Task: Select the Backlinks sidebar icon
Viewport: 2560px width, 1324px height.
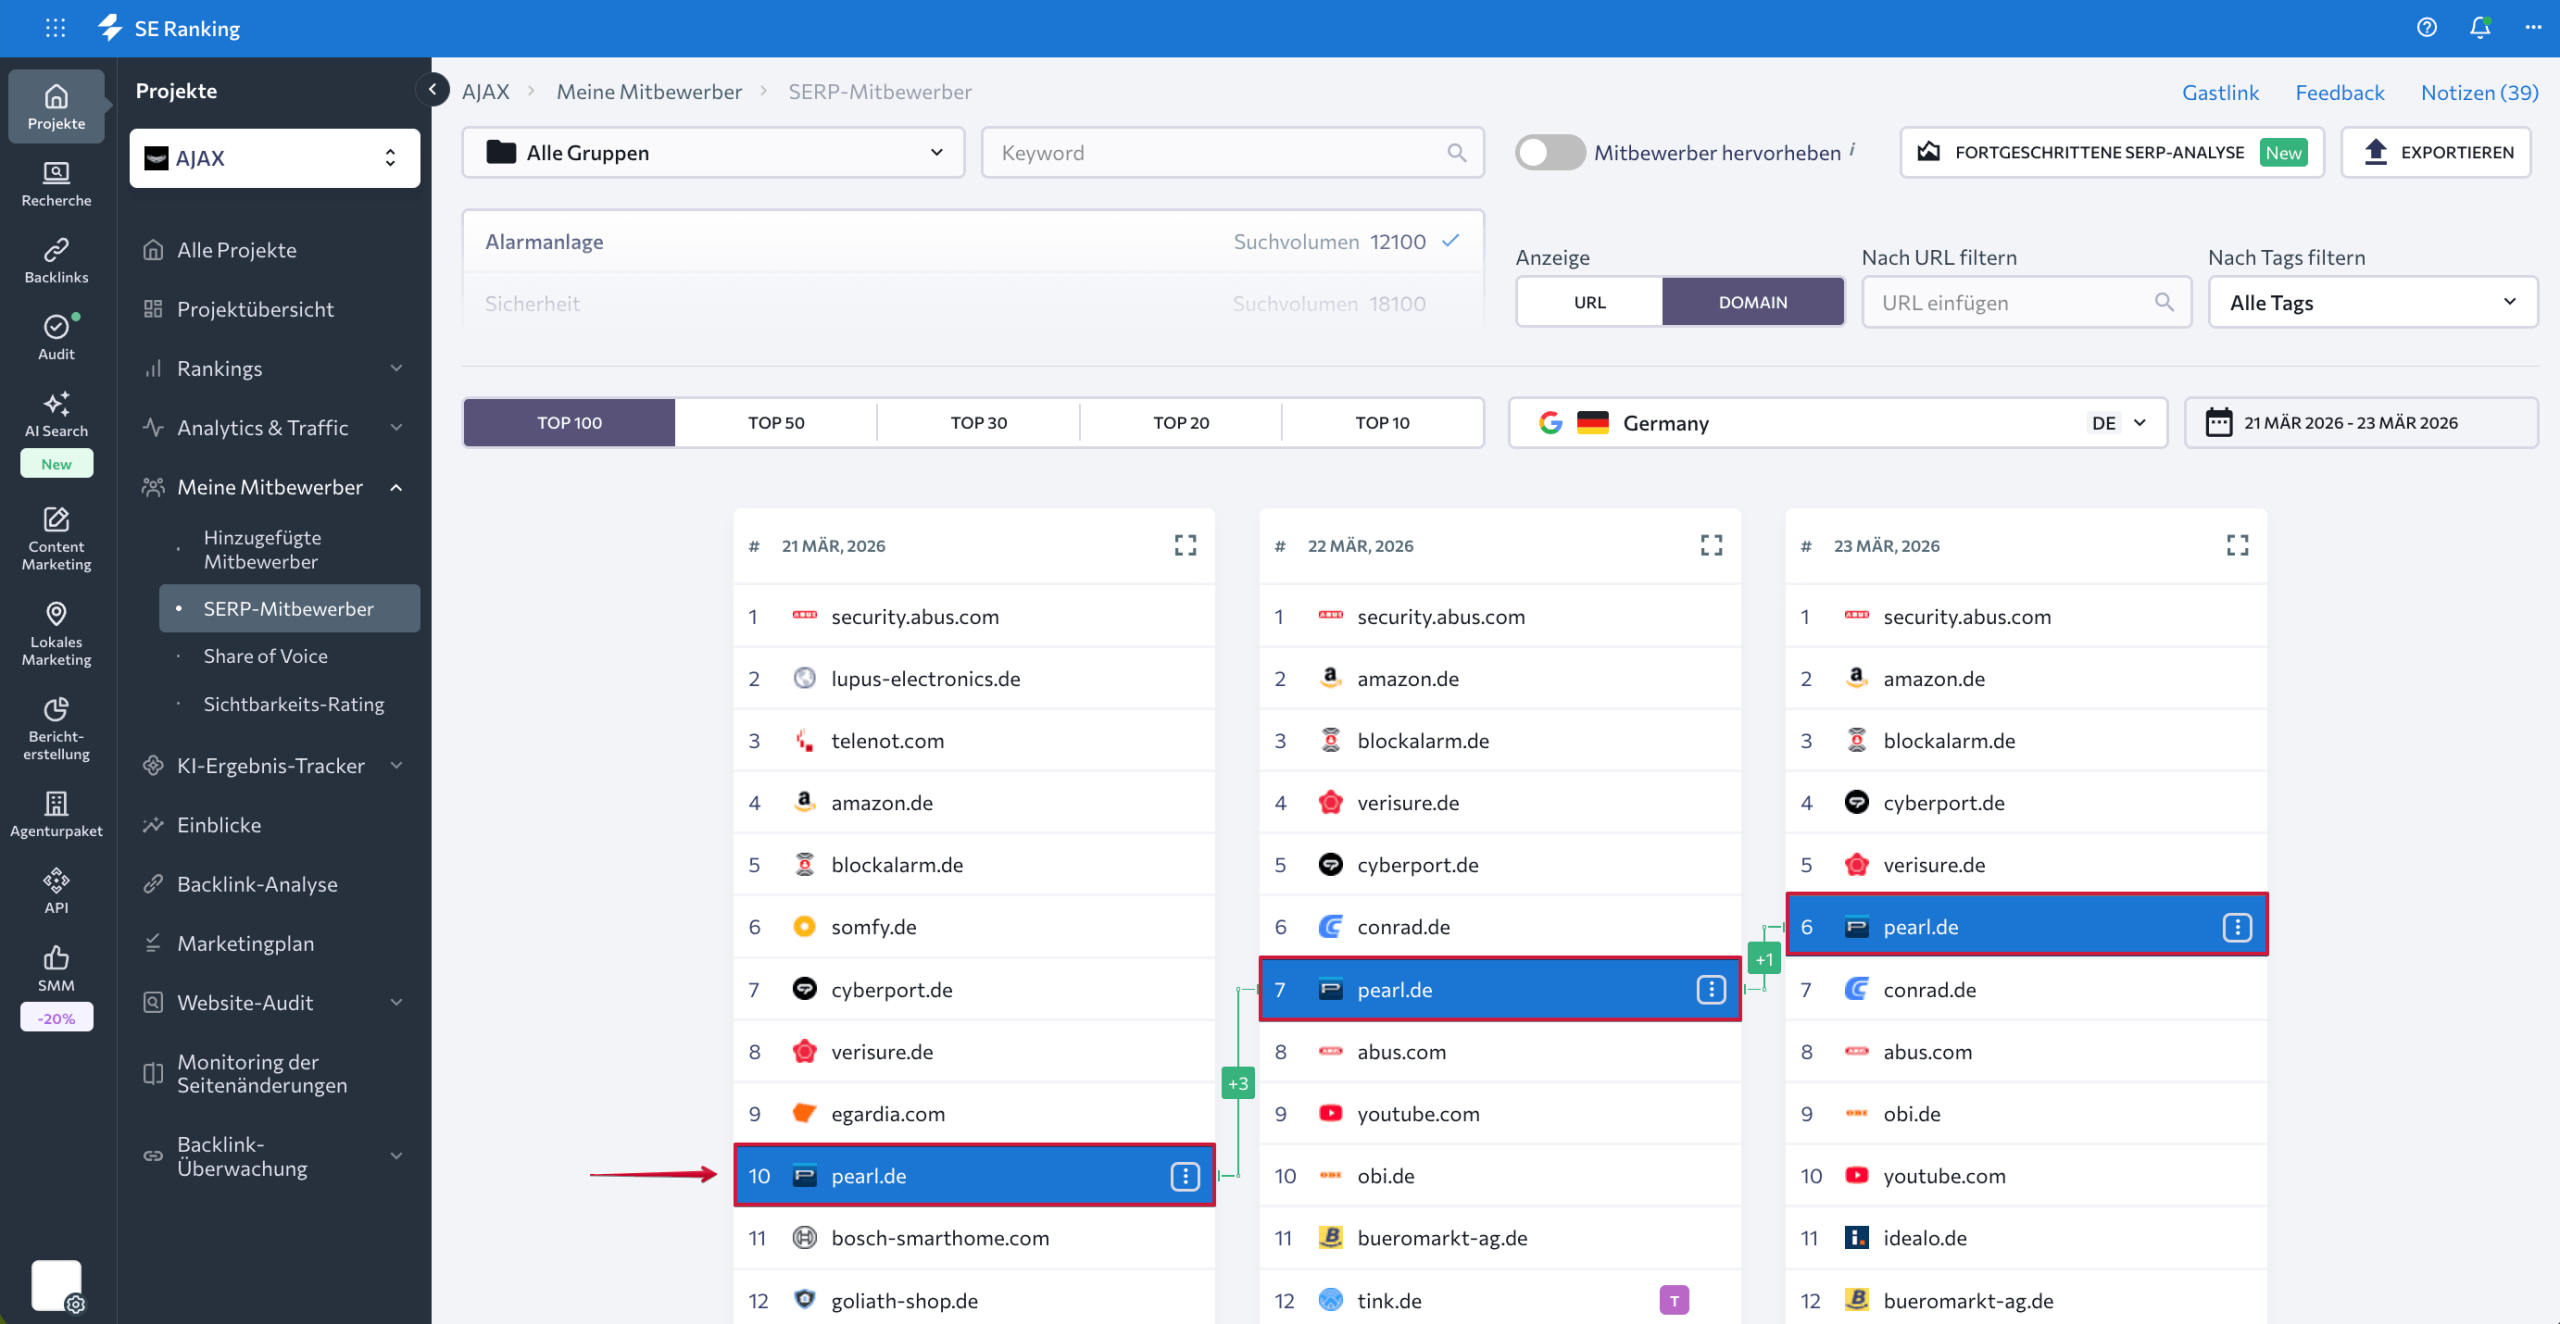Action: point(56,259)
